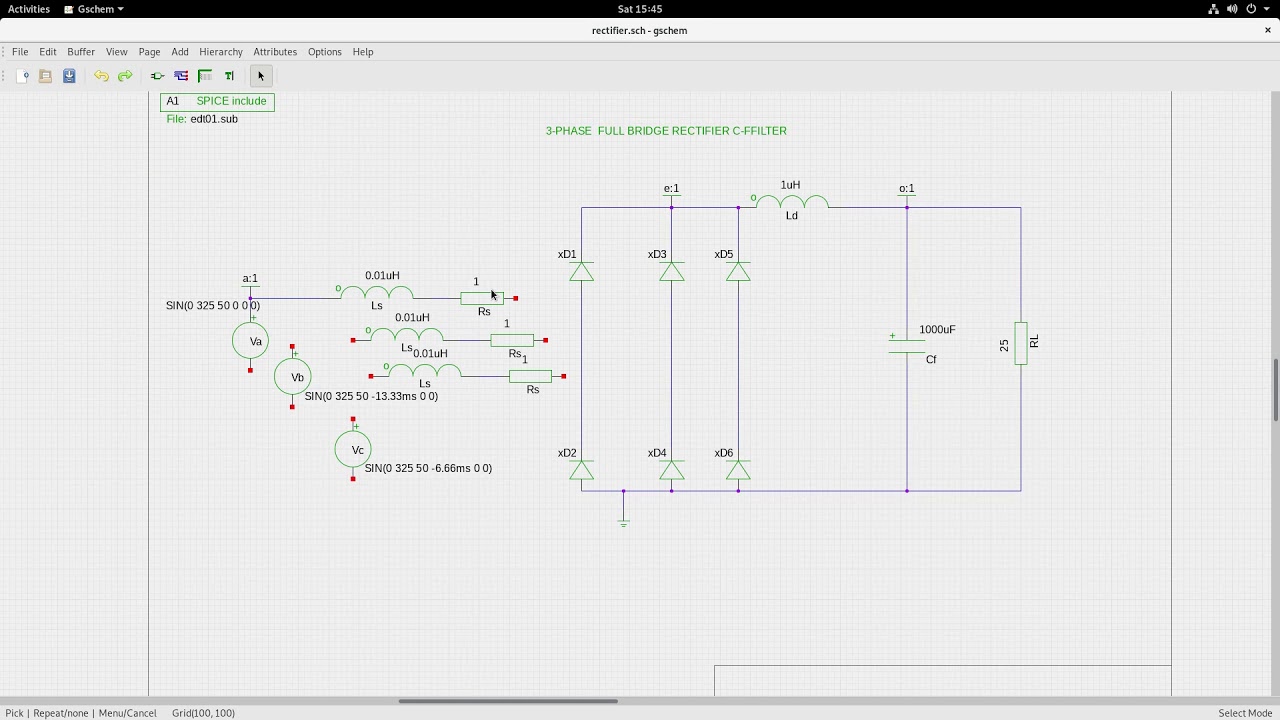
Task: Open the Attributes menu
Action: (275, 52)
